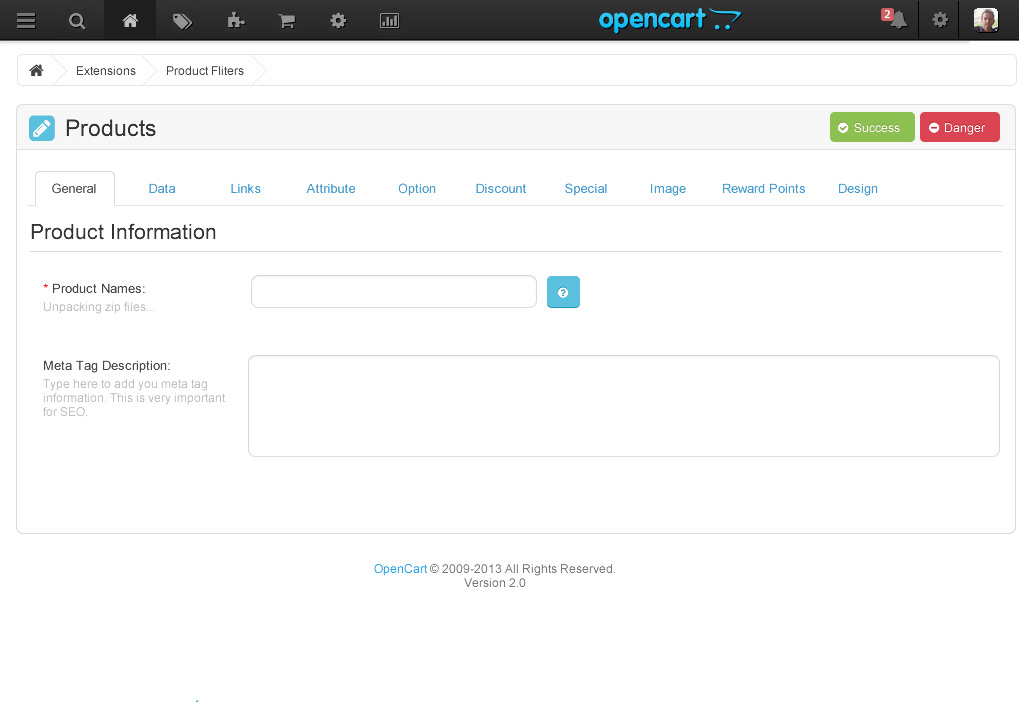1019x702 pixels.
Task: Click the blue pencil edit icon
Action: click(x=42, y=128)
